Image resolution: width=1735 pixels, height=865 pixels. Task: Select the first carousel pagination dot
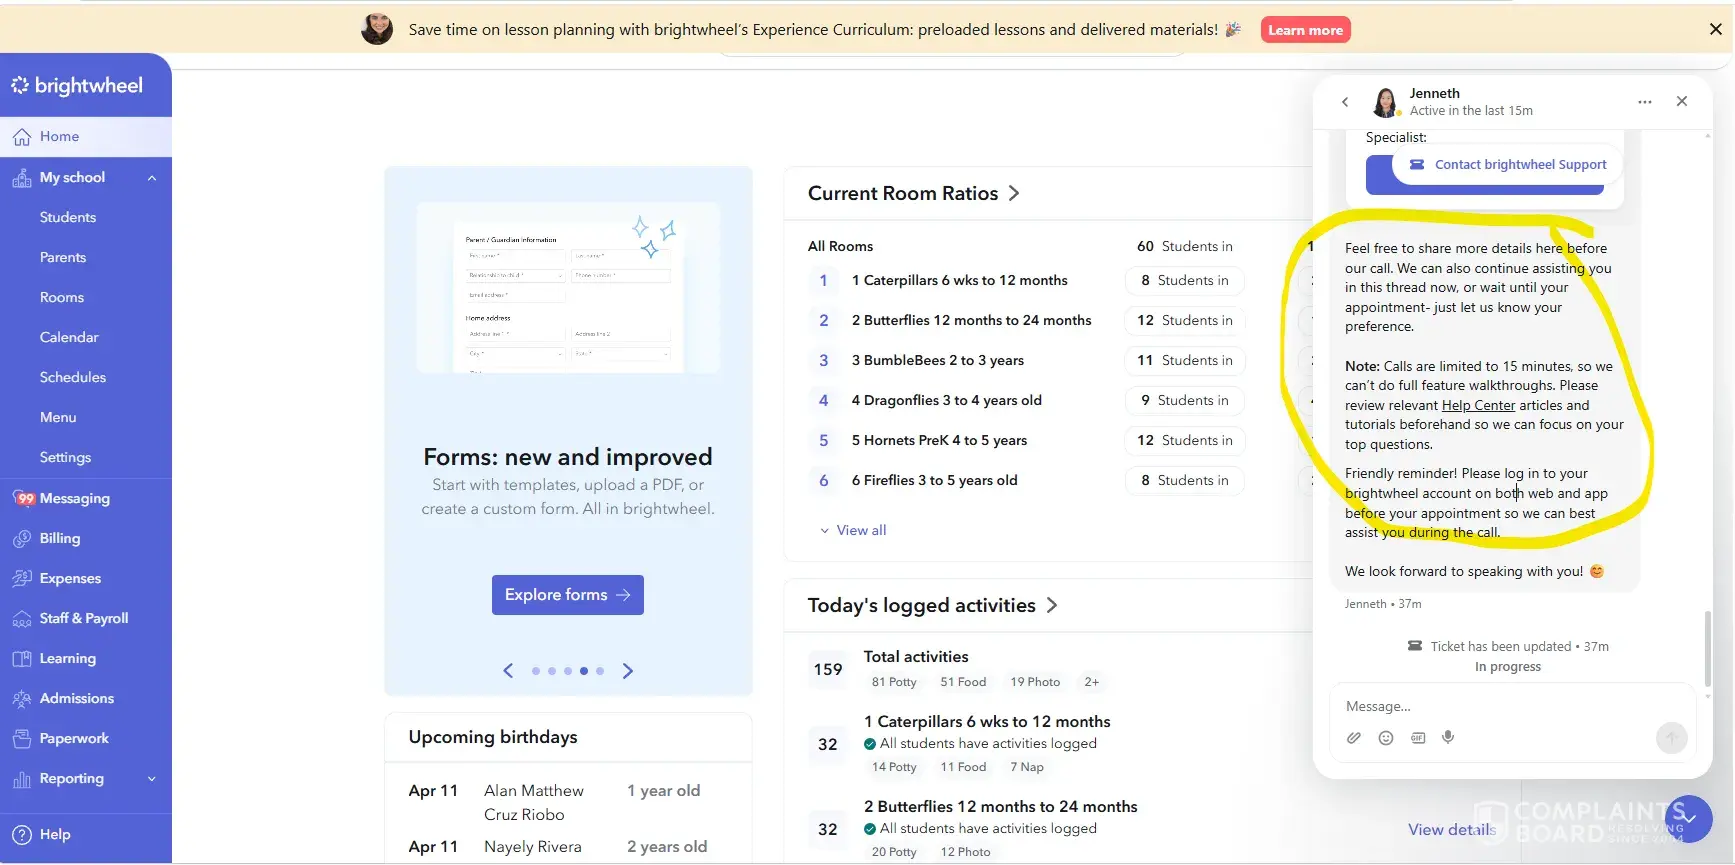coord(536,671)
